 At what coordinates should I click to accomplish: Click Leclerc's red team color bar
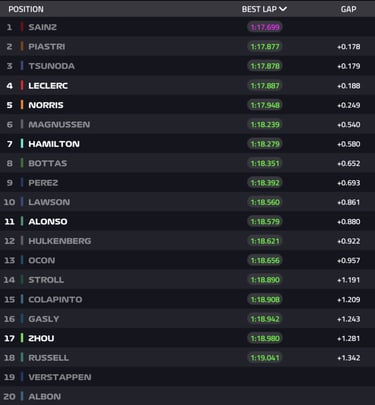22,85
